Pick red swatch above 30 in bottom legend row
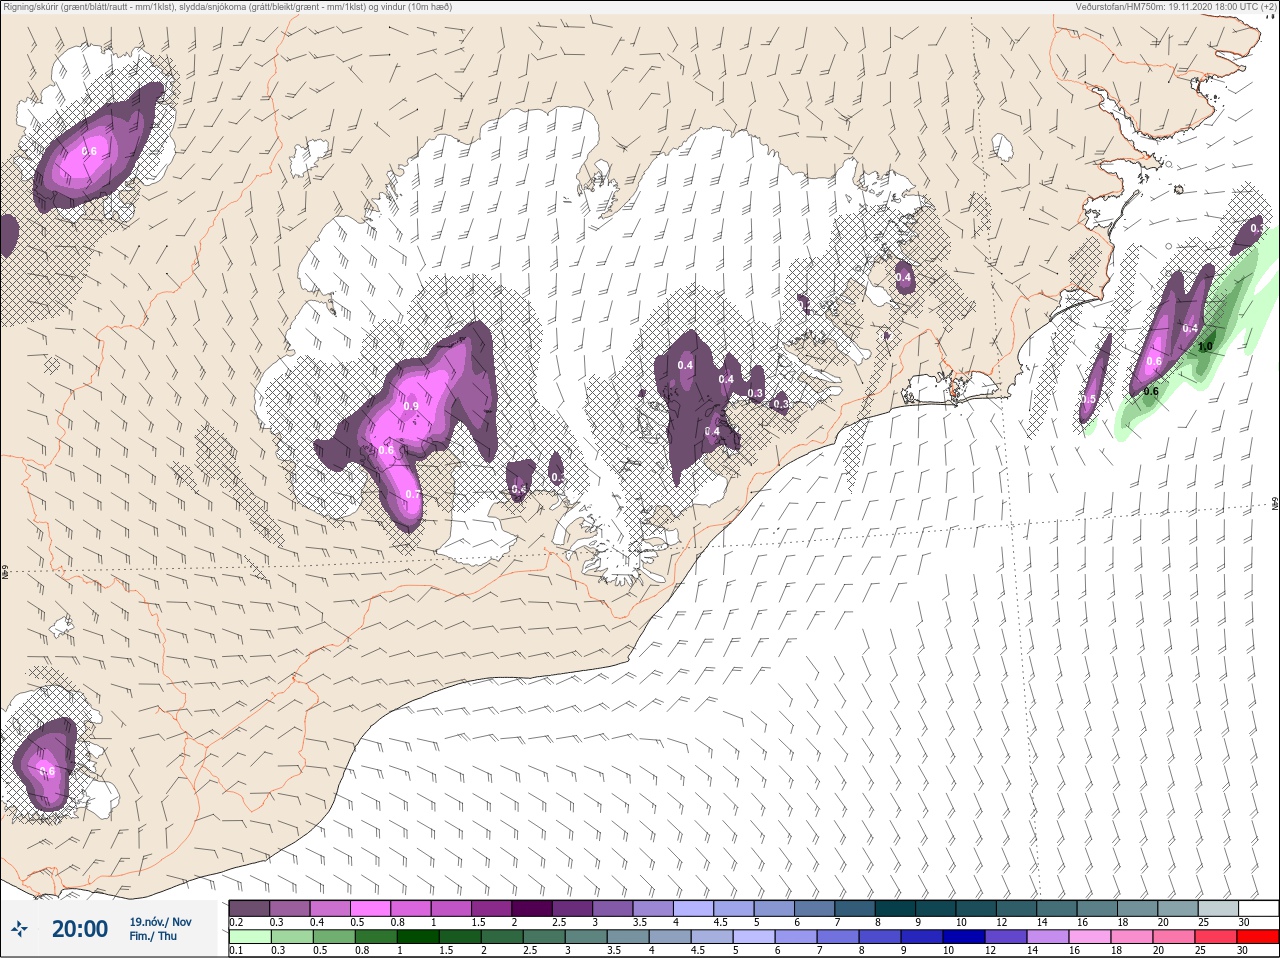This screenshot has width=1280, height=958. (x=1258, y=937)
